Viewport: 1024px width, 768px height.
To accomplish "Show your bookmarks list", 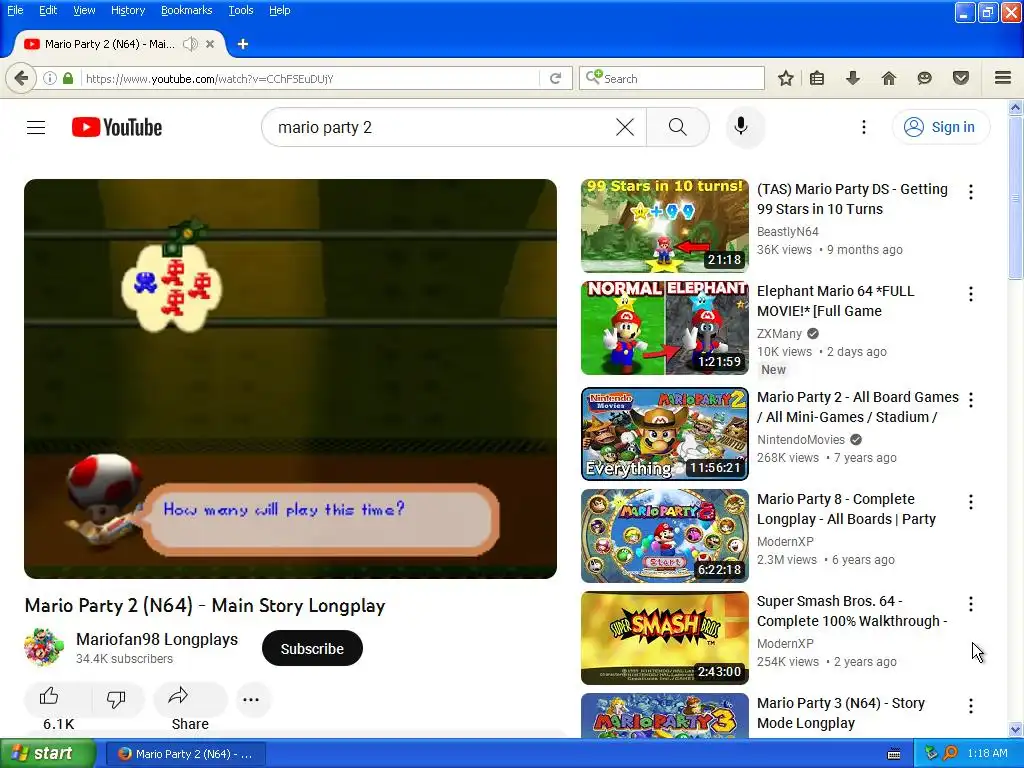I will click(x=817, y=78).
